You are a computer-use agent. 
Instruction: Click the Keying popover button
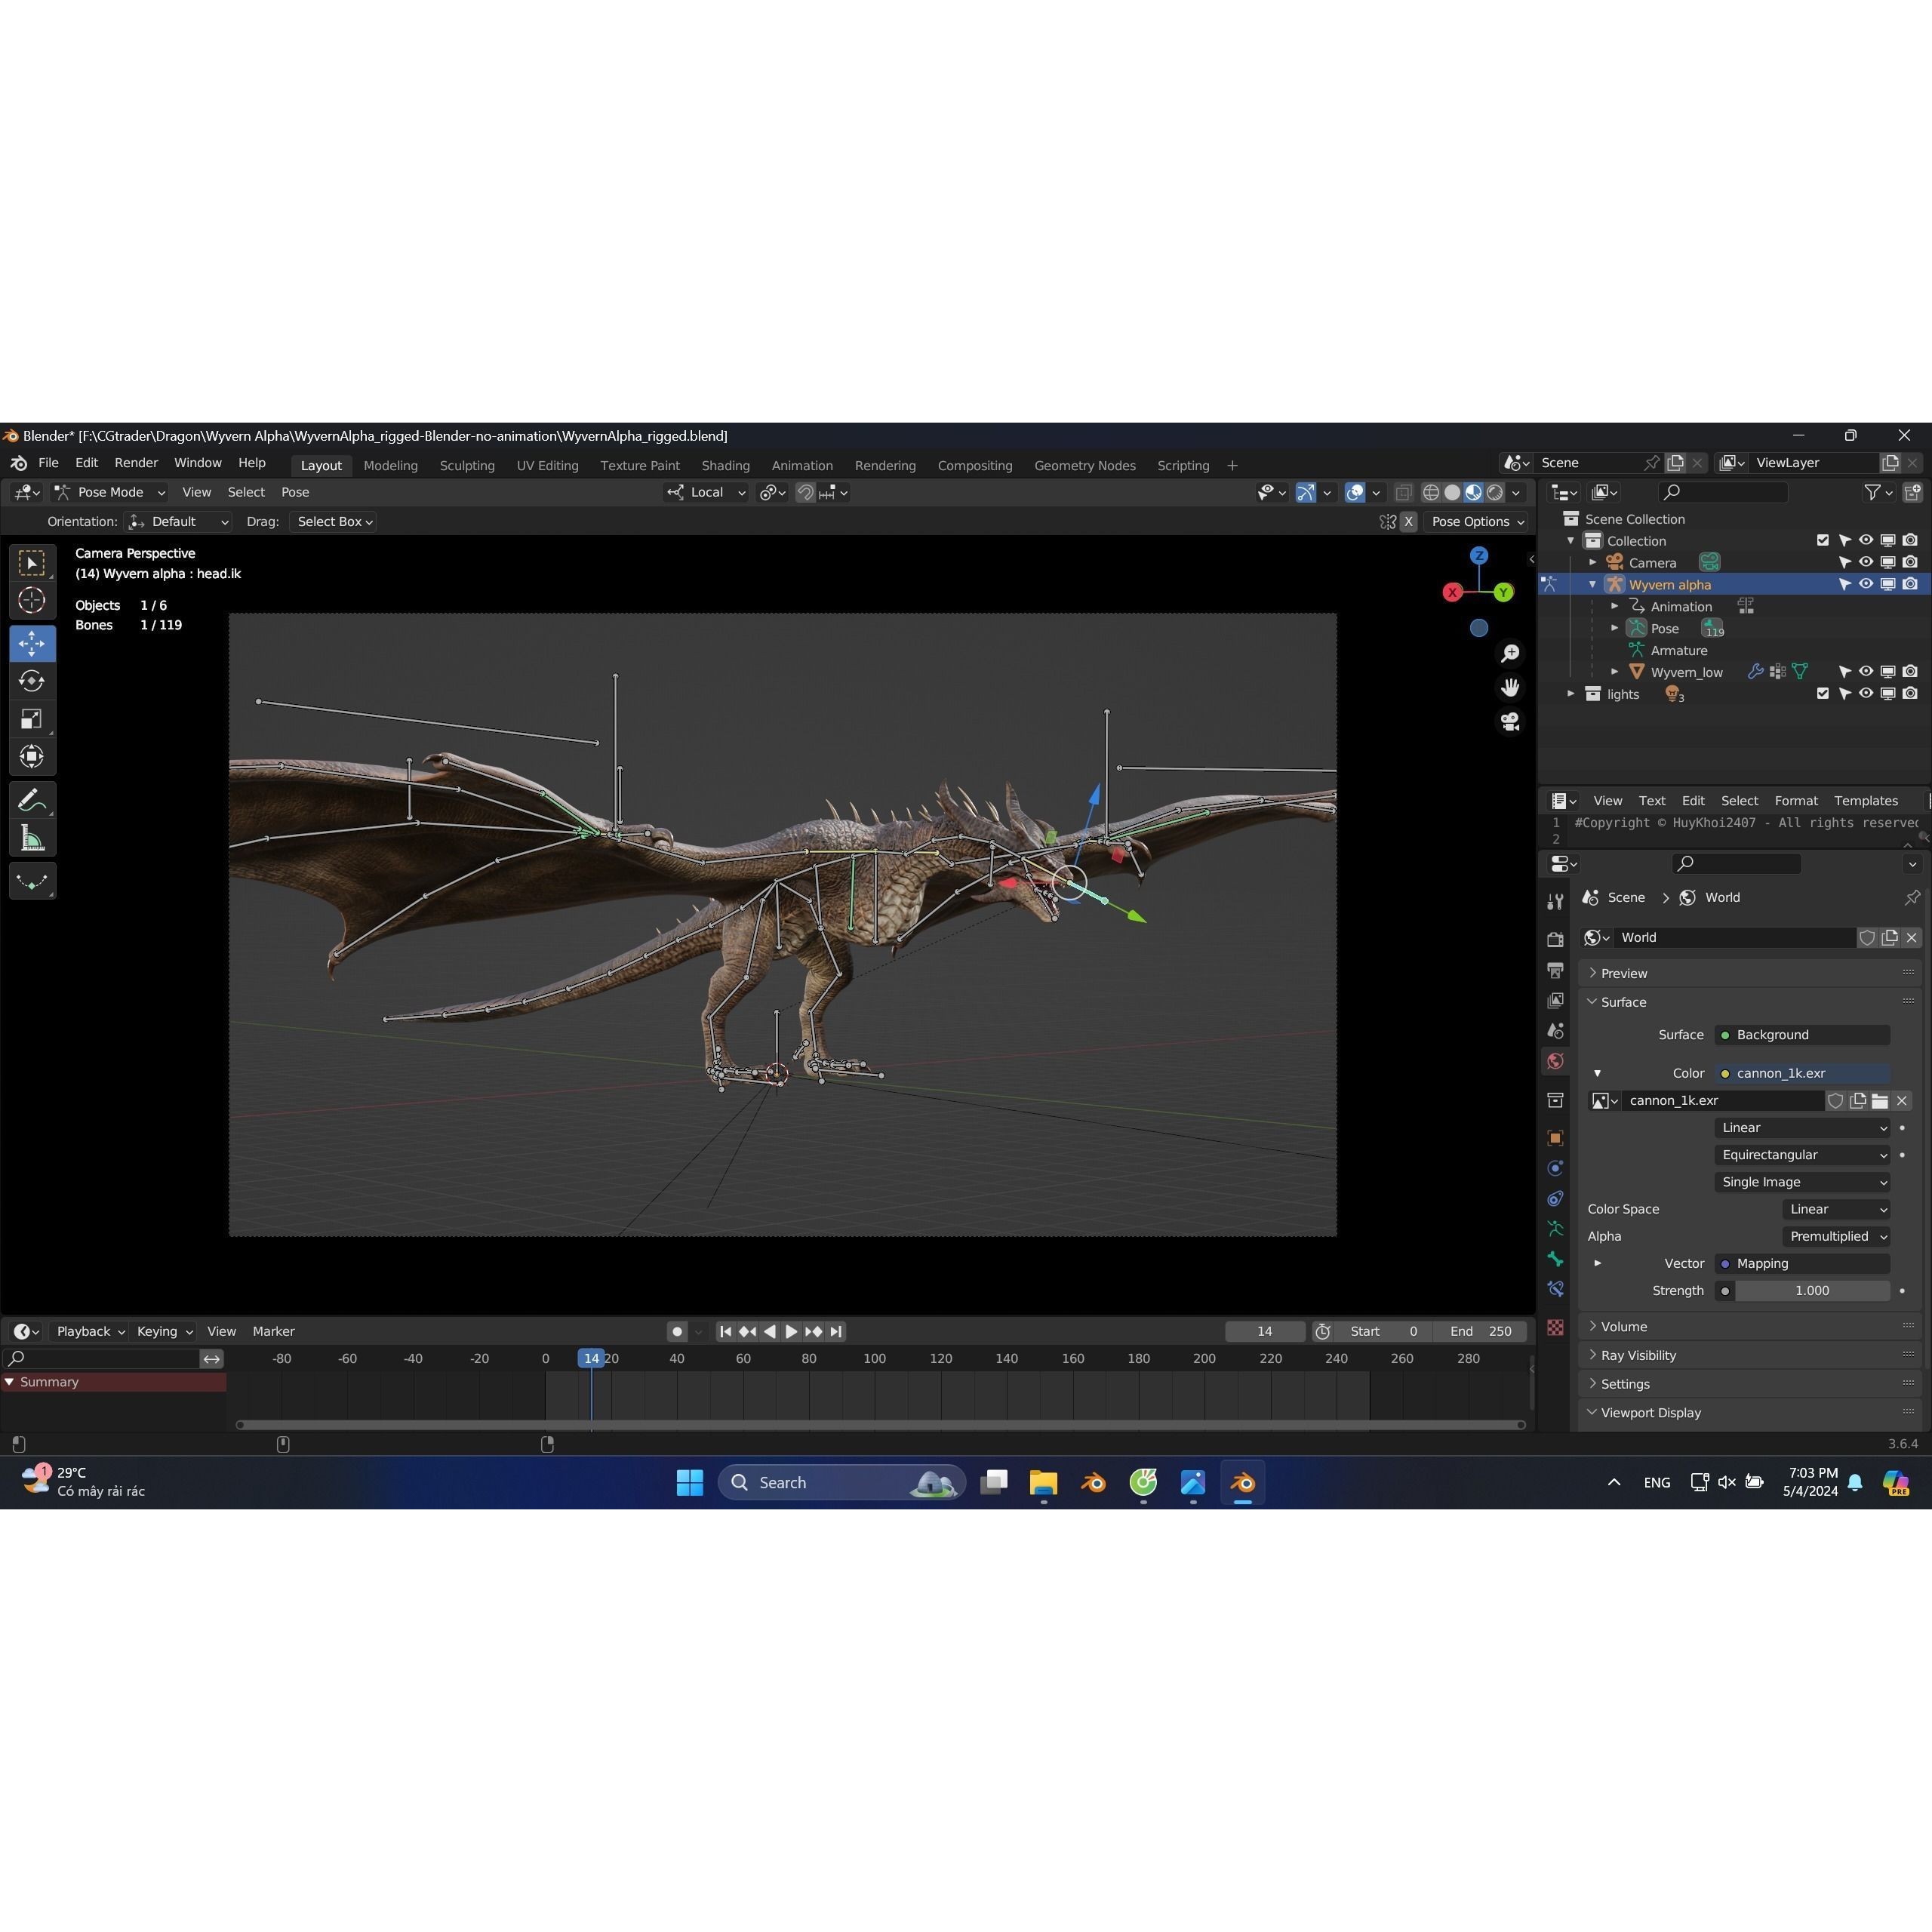[x=164, y=1331]
